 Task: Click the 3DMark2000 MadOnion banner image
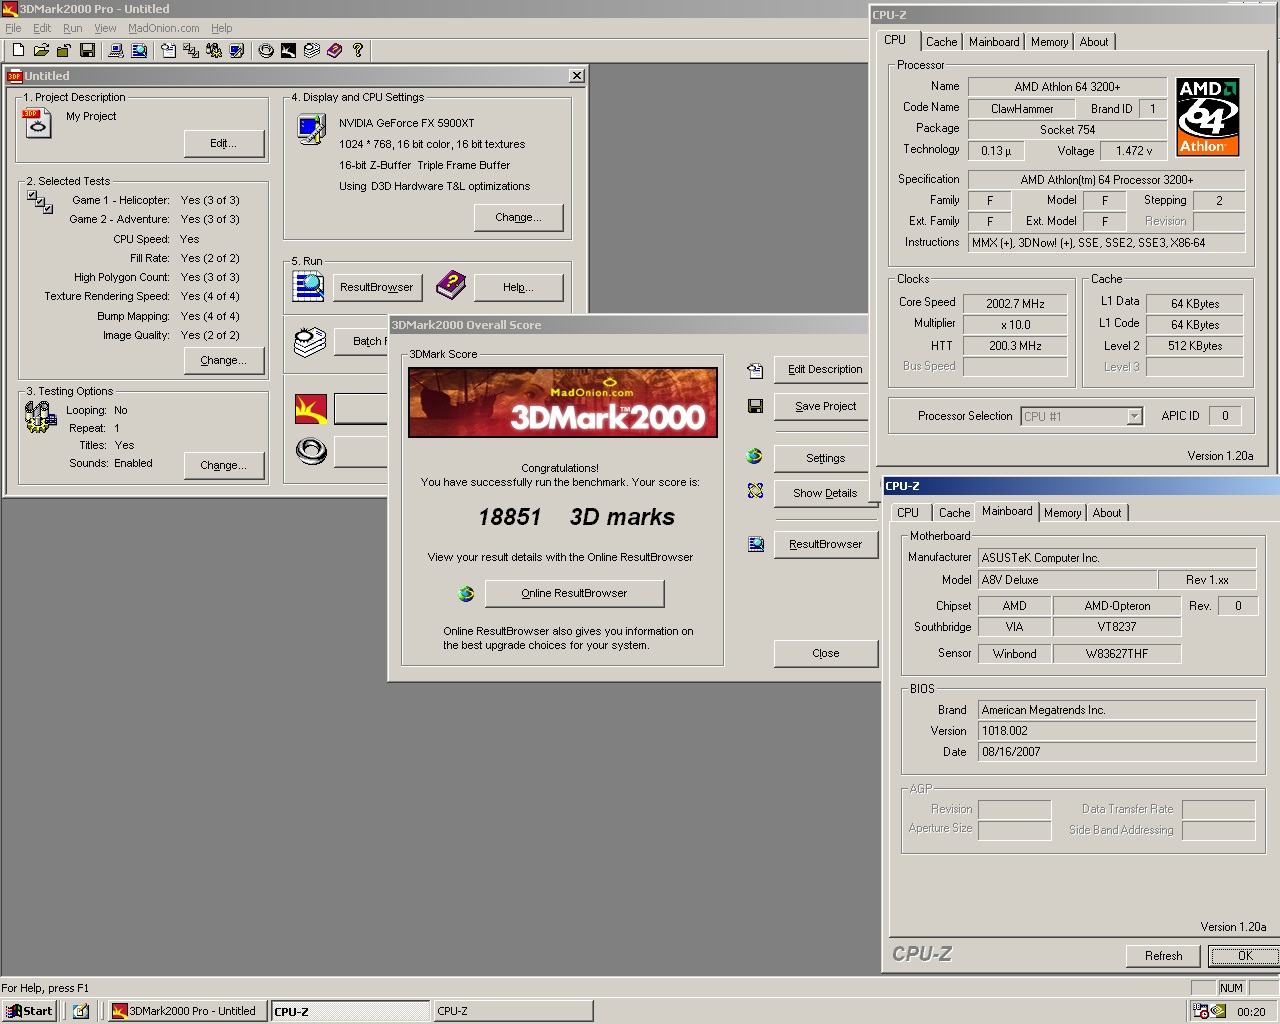(562, 402)
